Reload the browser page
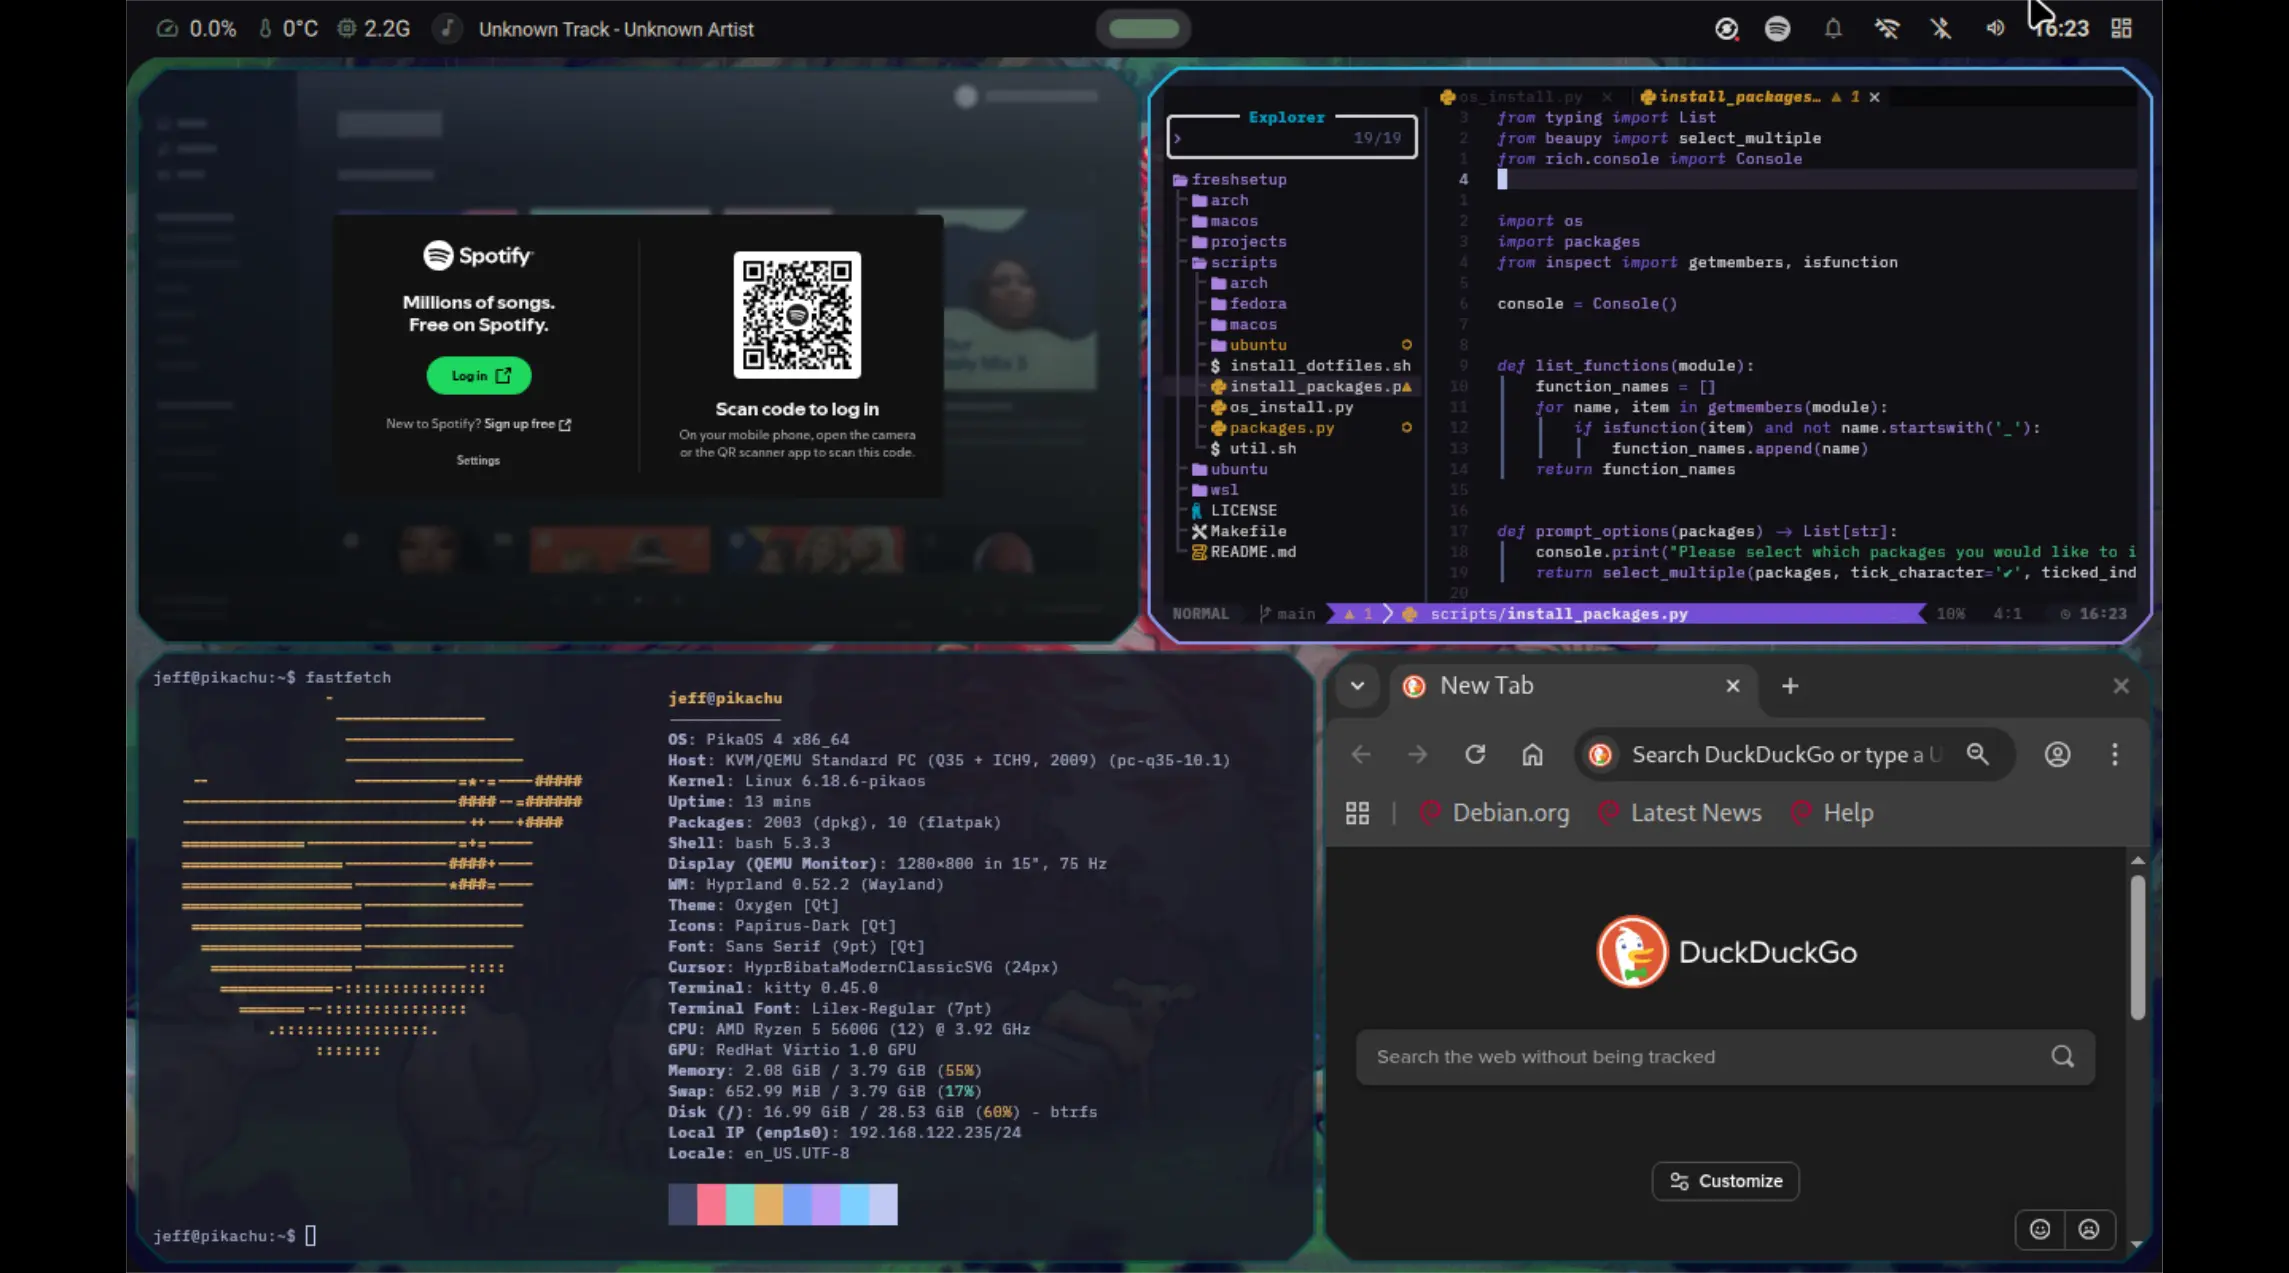The image size is (2289, 1273). click(x=1475, y=754)
